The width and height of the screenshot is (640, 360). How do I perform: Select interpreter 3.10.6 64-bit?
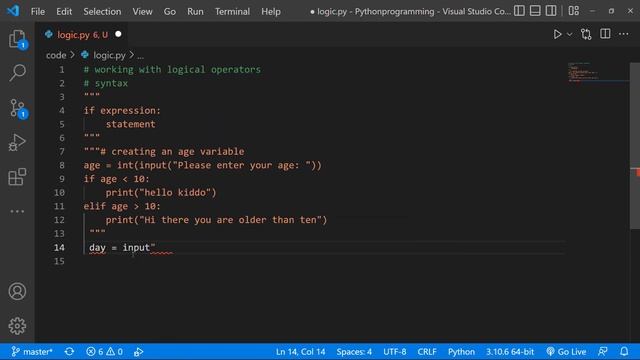click(510, 351)
